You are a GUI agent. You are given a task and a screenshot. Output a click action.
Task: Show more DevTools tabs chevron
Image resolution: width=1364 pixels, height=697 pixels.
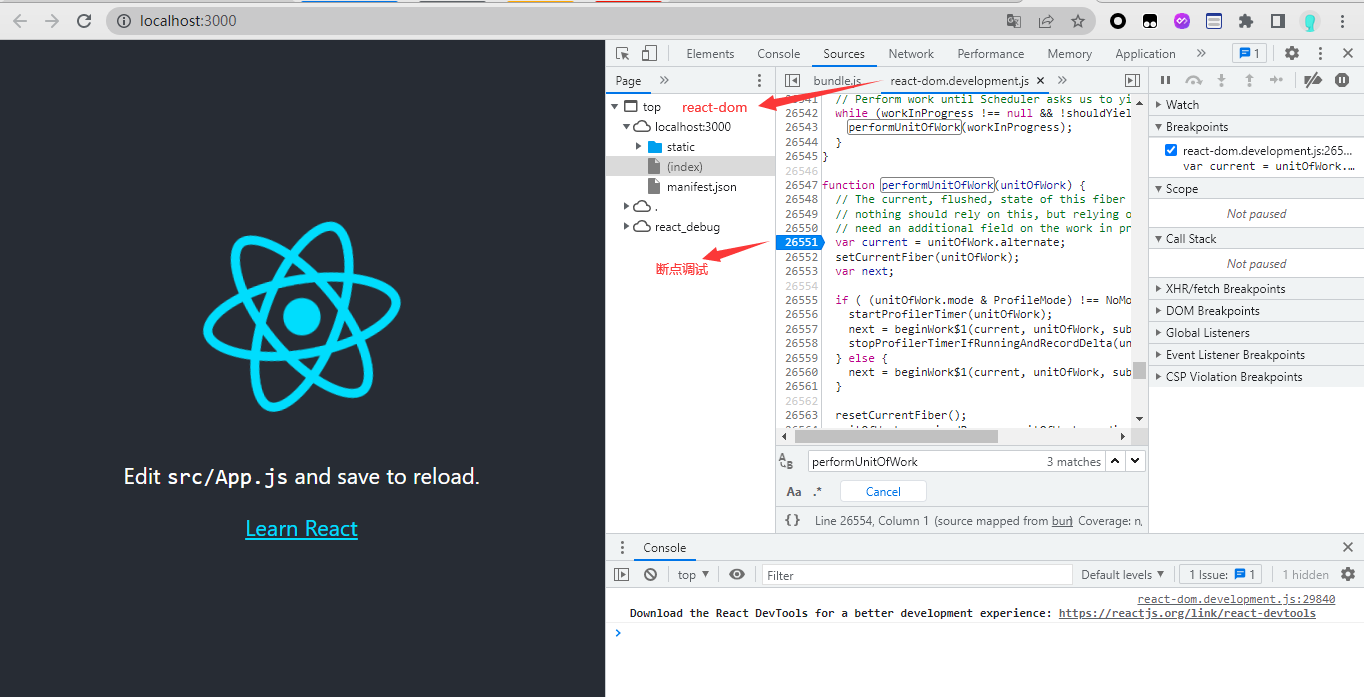click(1201, 54)
